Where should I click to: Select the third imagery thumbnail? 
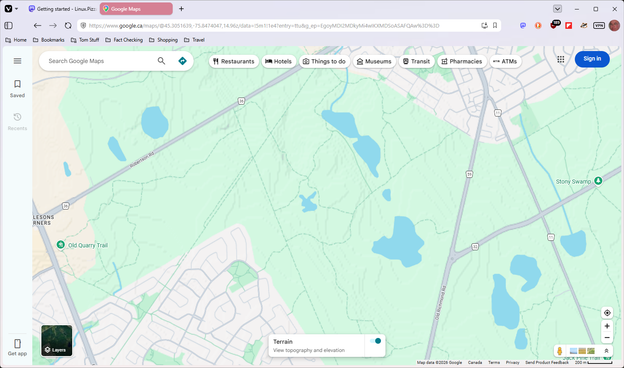(x=591, y=351)
